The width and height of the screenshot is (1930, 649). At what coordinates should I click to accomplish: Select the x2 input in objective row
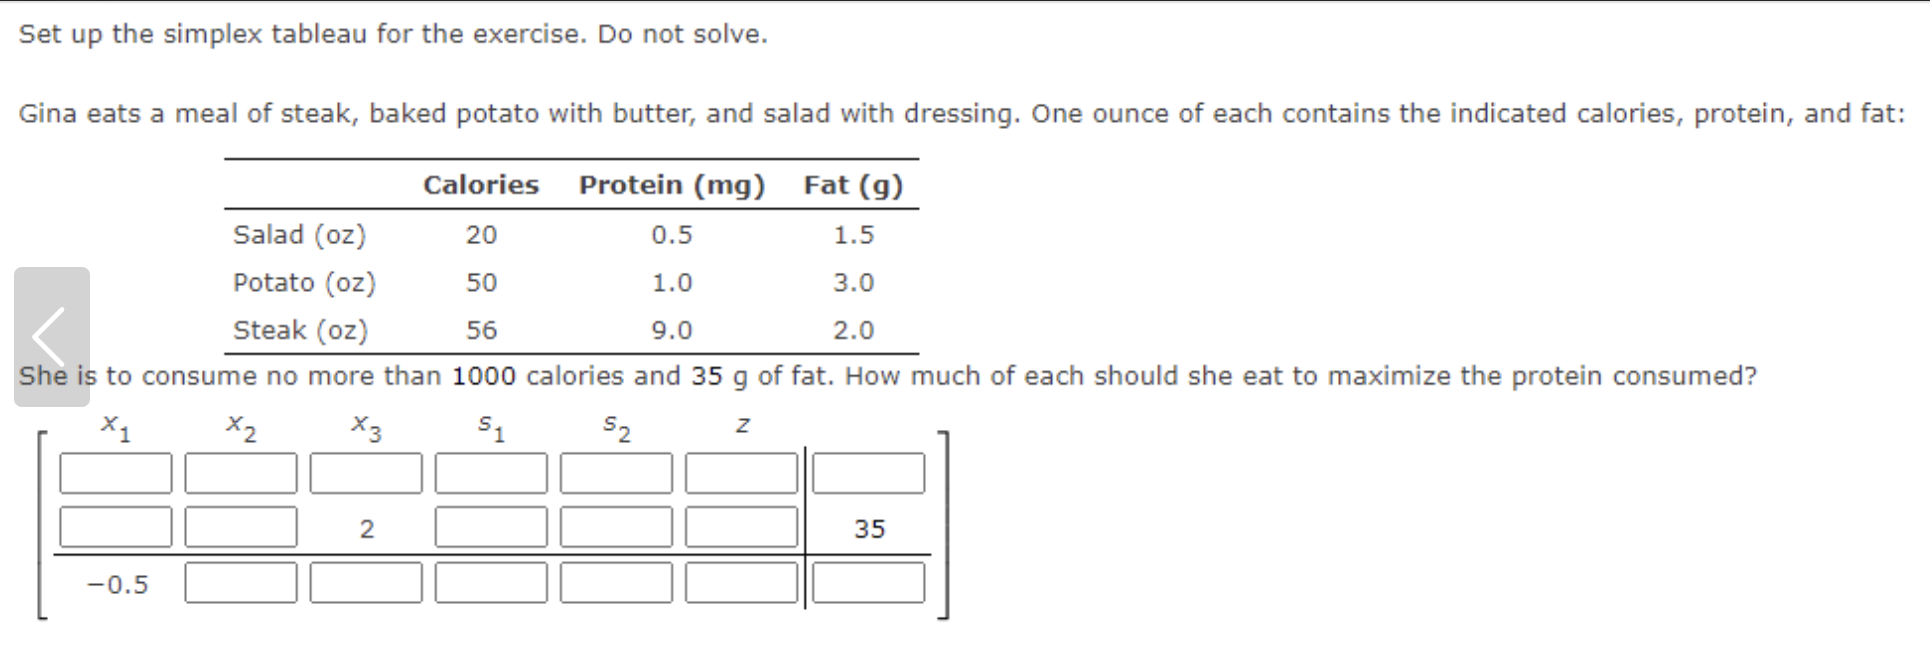241,582
